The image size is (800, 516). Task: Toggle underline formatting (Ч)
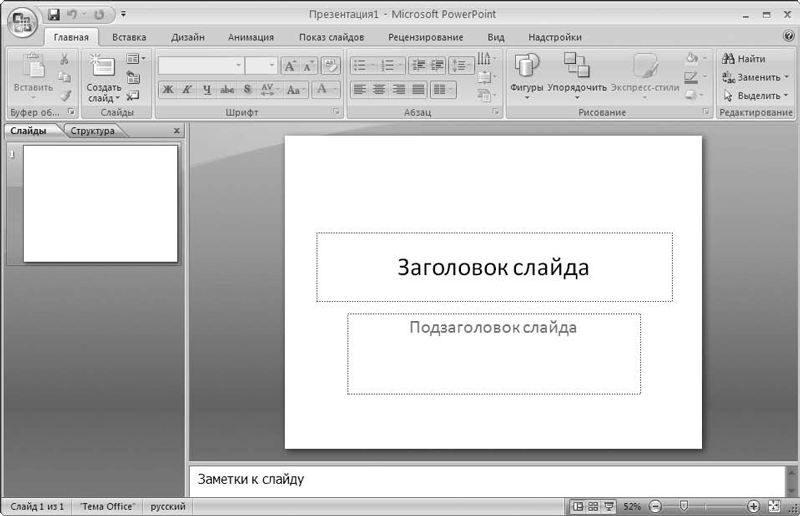click(x=207, y=89)
